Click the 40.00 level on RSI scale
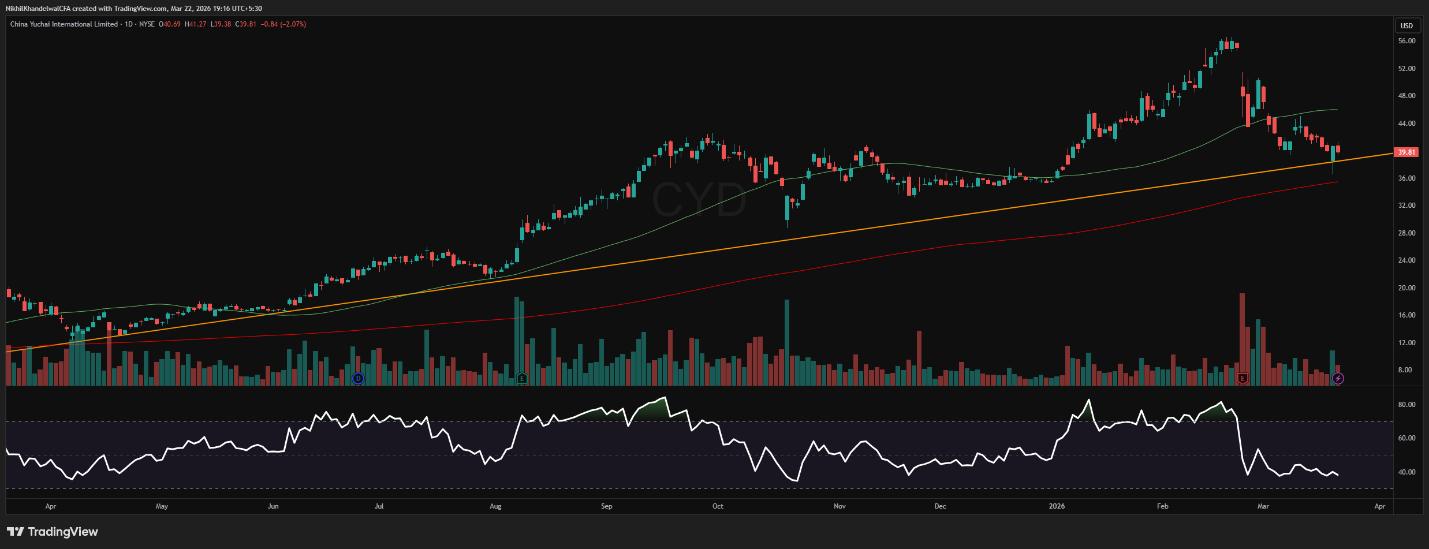 point(1406,472)
